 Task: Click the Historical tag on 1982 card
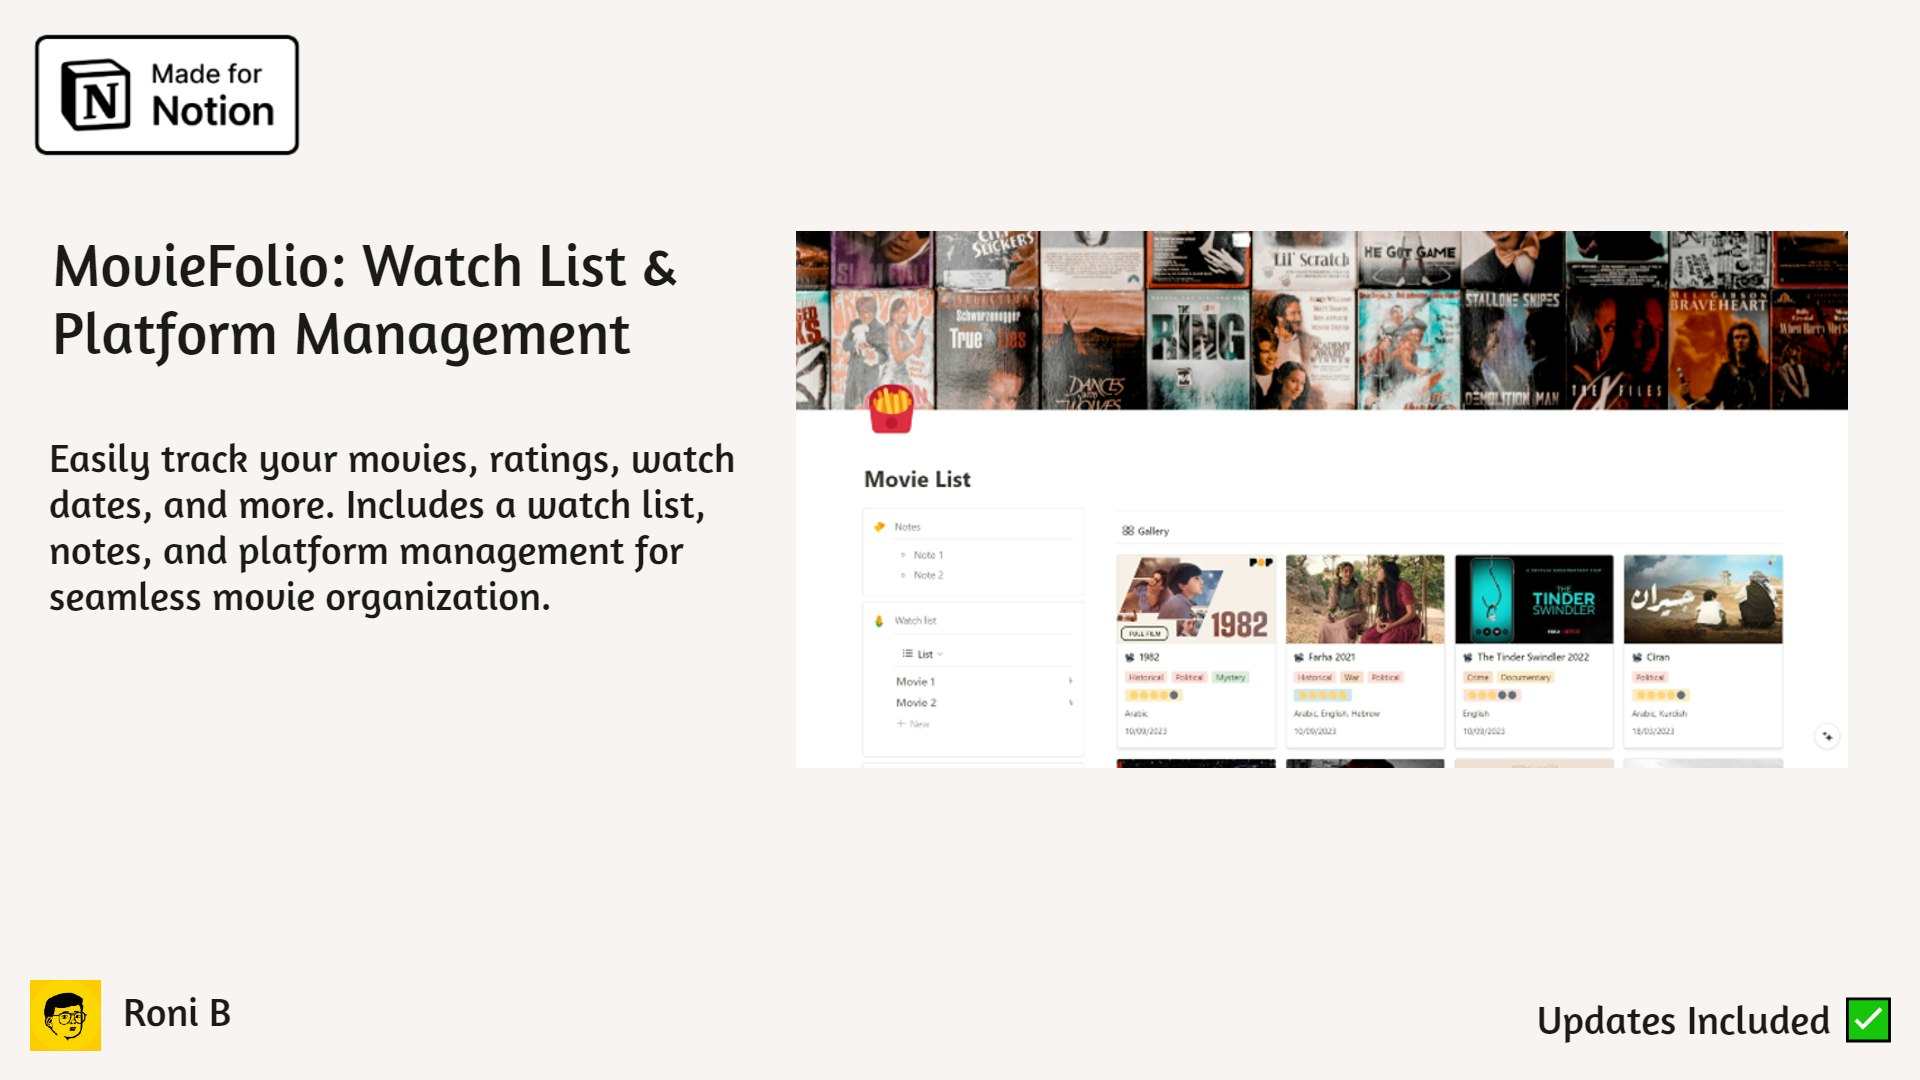pos(1146,677)
